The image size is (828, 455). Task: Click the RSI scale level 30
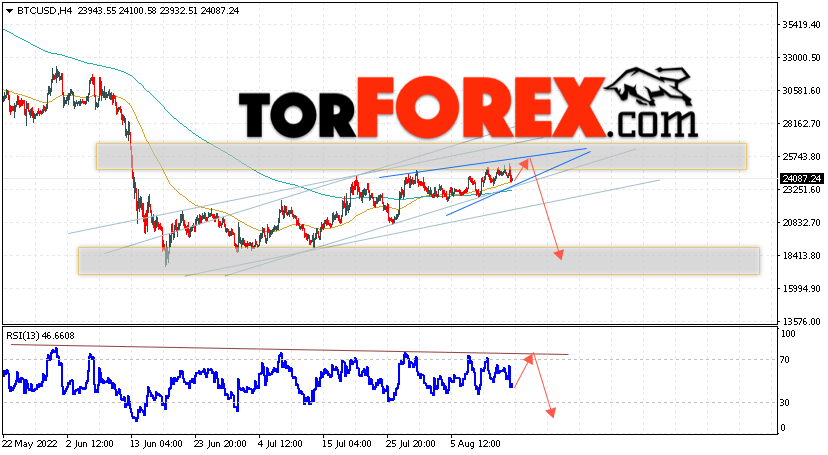(785, 403)
